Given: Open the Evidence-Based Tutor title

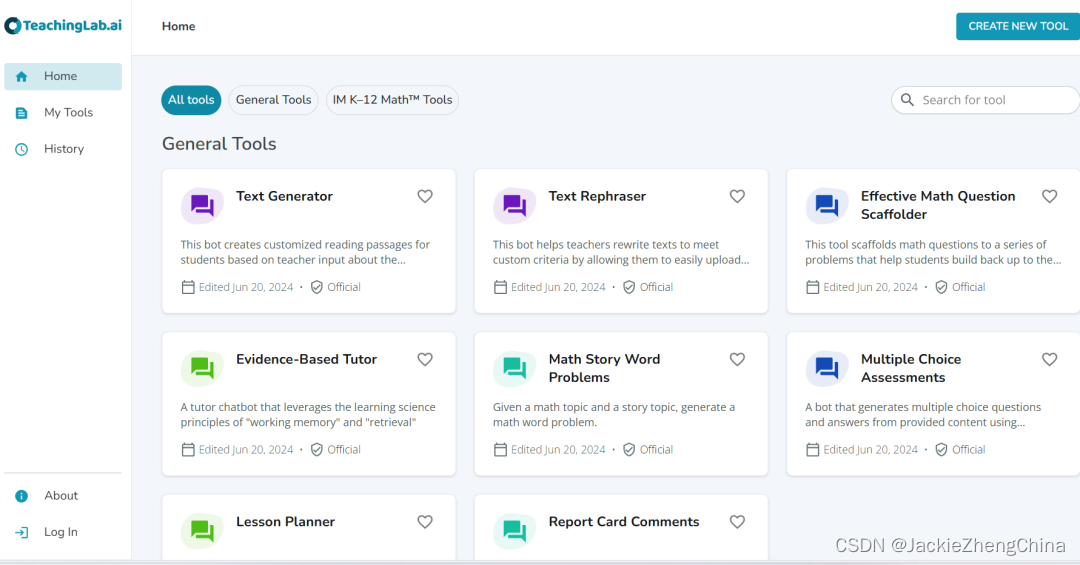Looking at the screenshot, I should tap(307, 359).
